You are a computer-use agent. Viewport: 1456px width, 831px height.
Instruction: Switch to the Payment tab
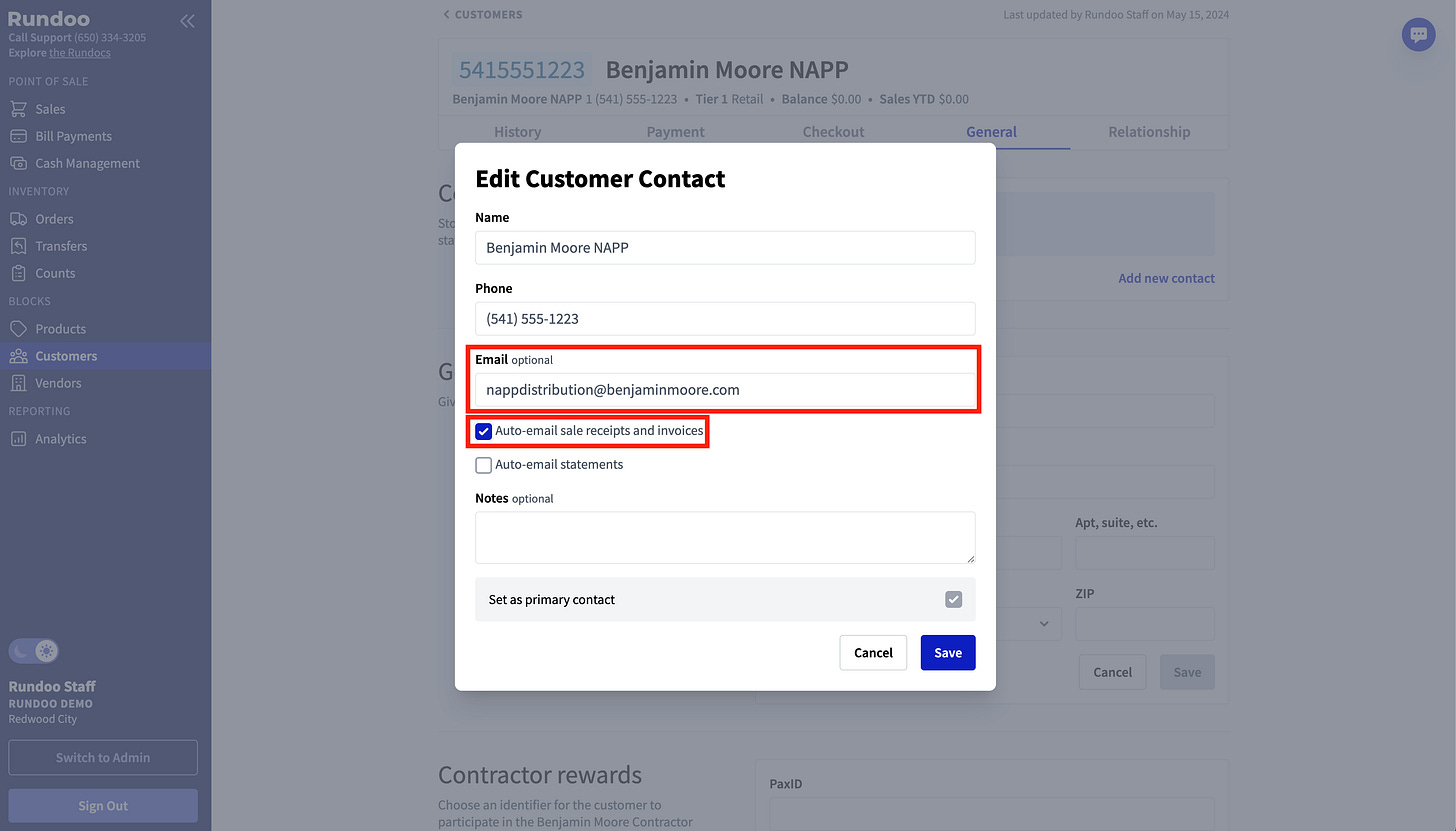pyautogui.click(x=675, y=132)
